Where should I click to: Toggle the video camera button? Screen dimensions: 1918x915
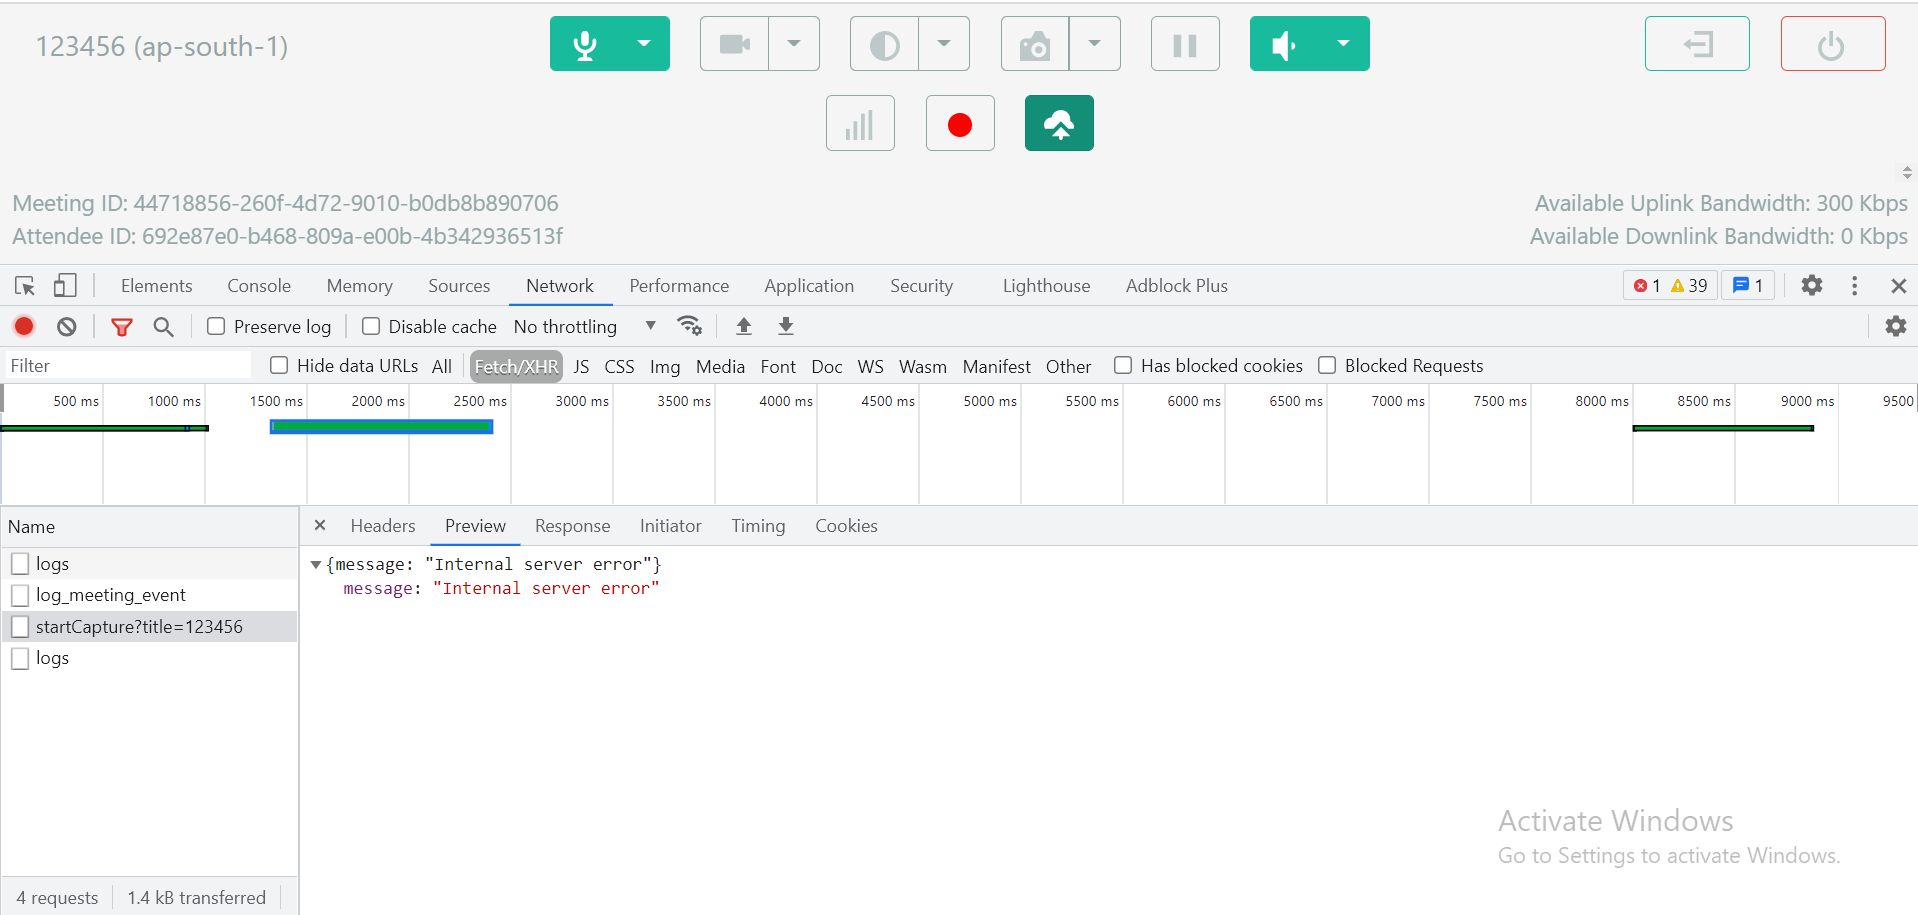[x=735, y=44]
